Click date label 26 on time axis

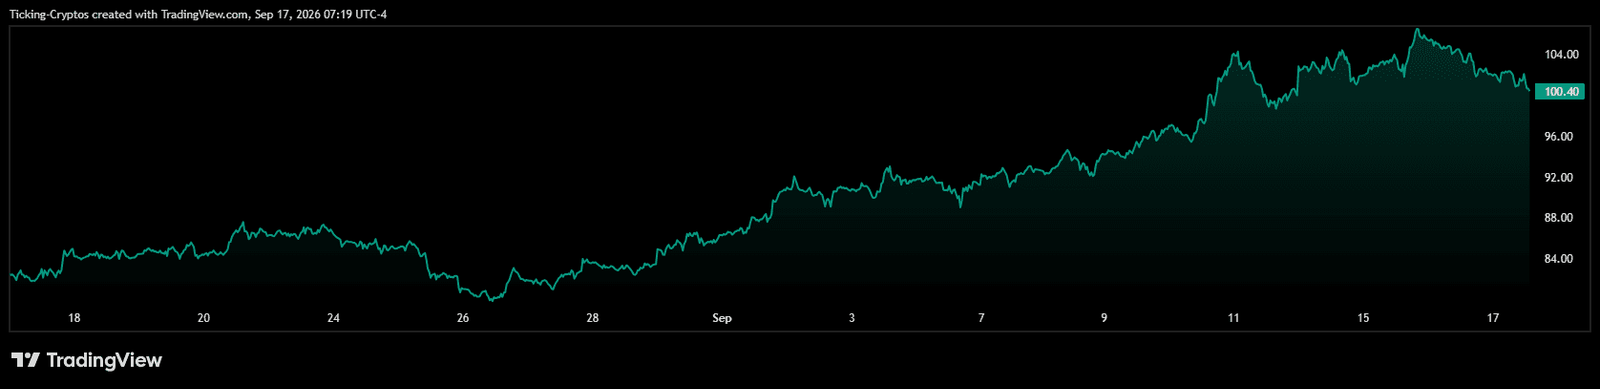[463, 318]
